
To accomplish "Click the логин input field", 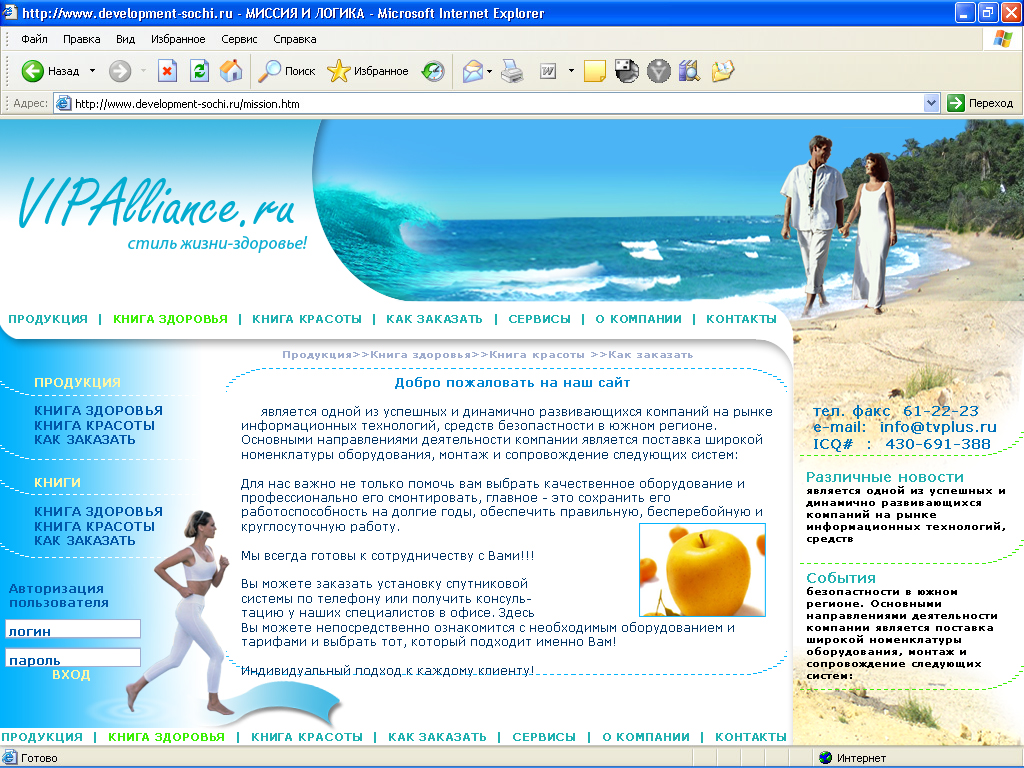I will [x=73, y=629].
